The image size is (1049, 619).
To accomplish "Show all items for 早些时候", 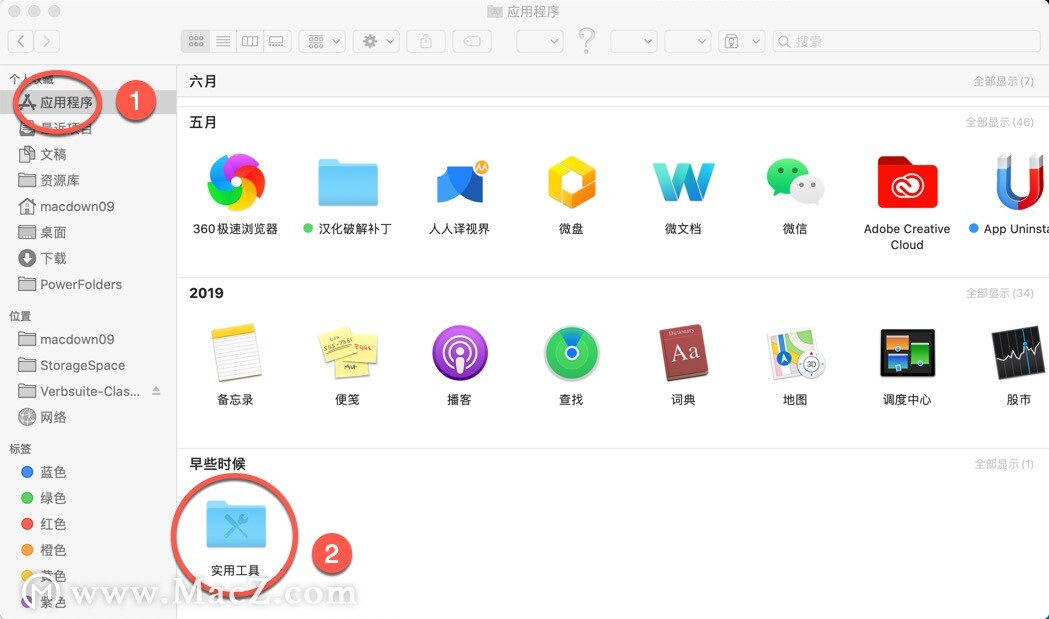I will [1004, 464].
